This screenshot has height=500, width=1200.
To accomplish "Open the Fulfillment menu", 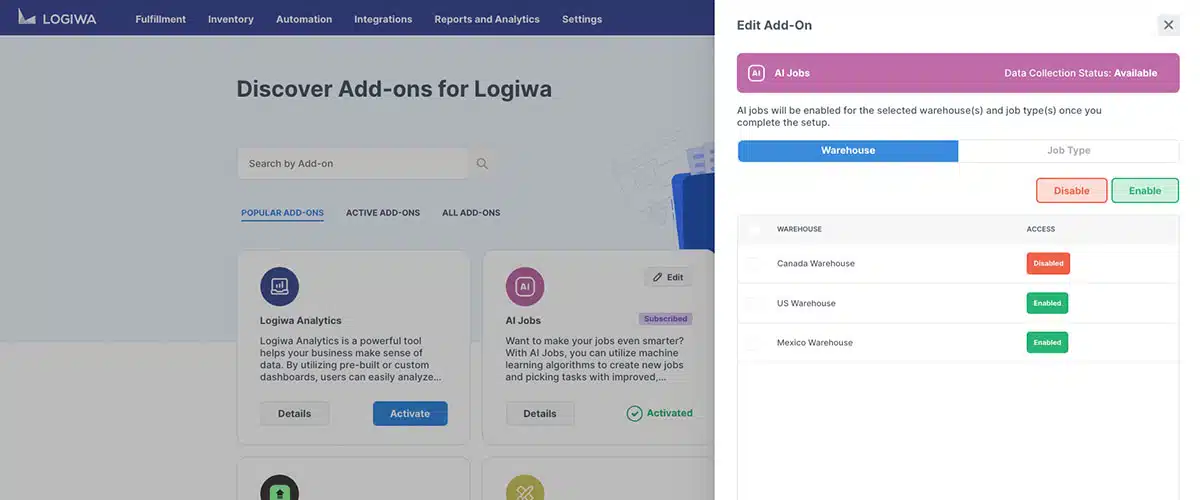I will pos(161,19).
